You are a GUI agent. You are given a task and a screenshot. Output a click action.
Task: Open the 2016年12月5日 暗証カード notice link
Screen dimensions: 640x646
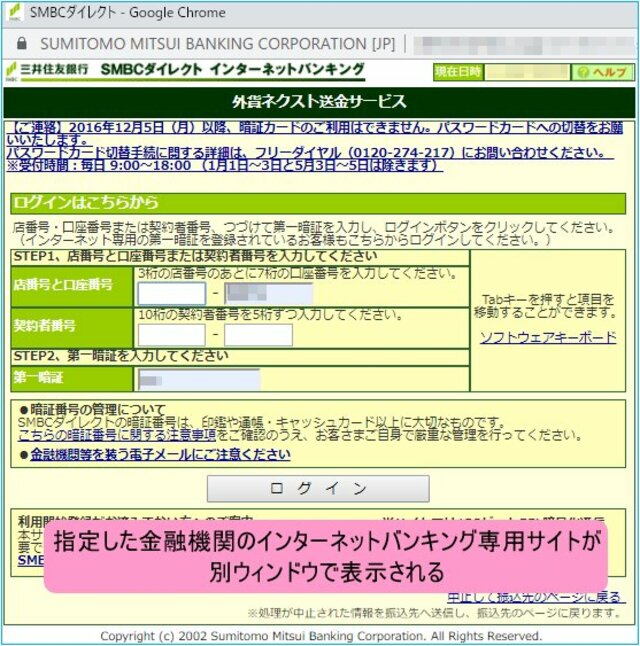tap(315, 146)
